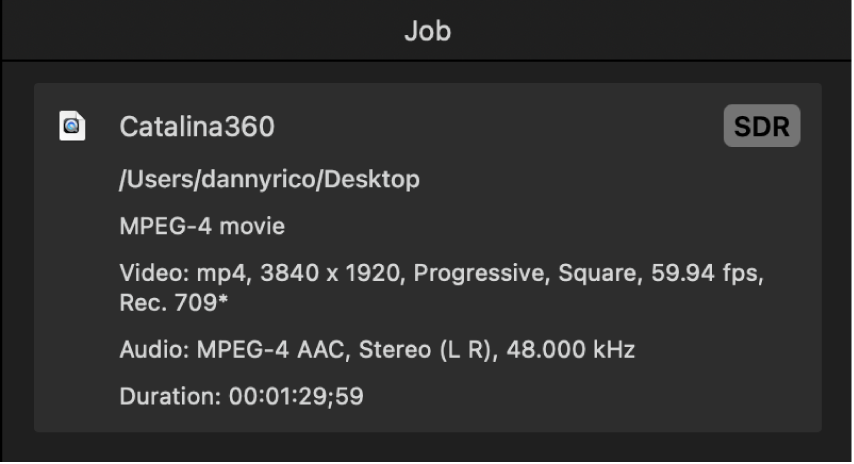Click the Audio: label
Image resolution: width=854 pixels, height=464 pixels.
[x=146, y=350]
